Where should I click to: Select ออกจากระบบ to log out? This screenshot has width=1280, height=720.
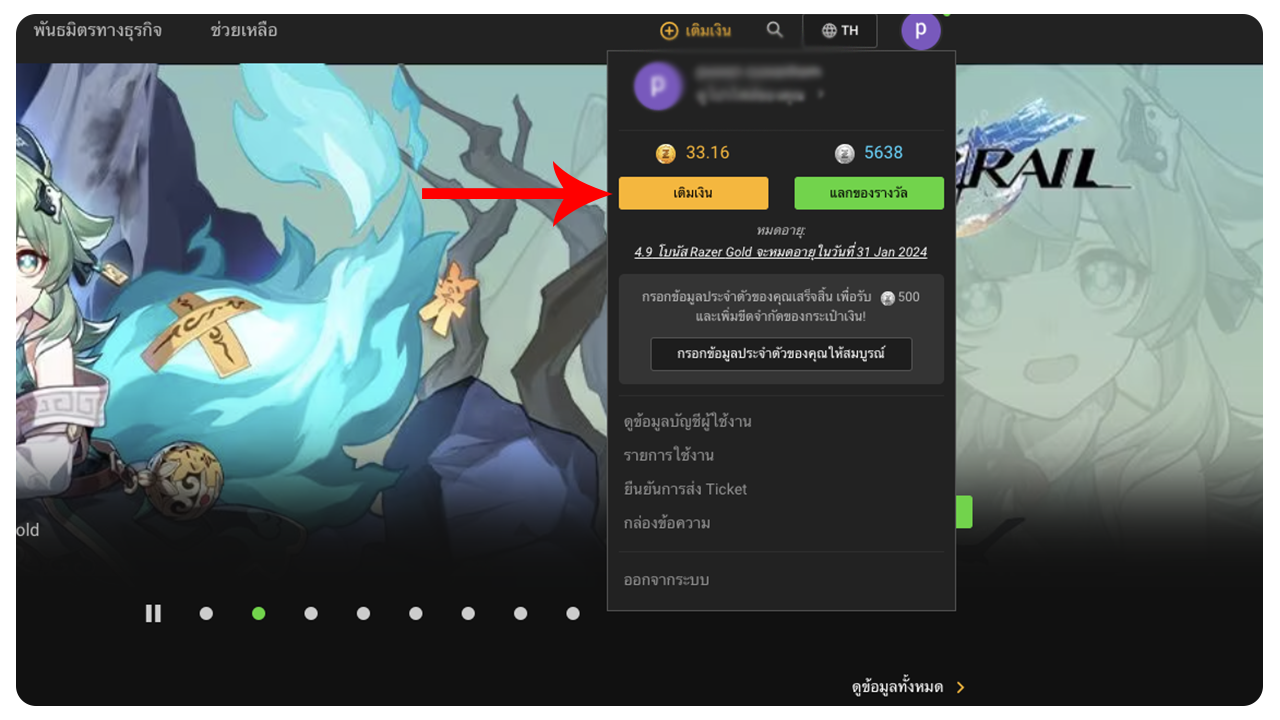[x=666, y=580]
